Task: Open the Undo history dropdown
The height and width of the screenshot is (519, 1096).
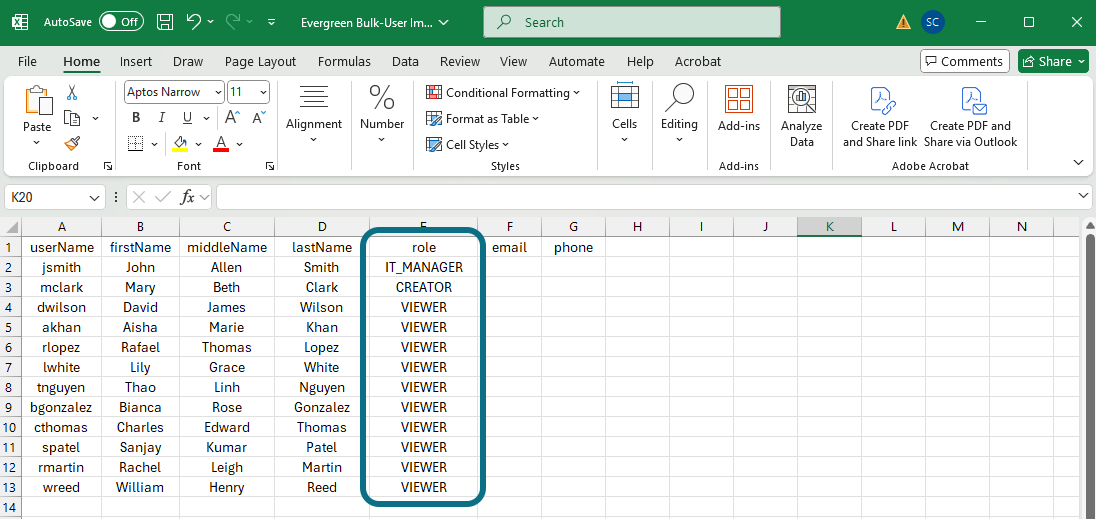Action: 211,22
